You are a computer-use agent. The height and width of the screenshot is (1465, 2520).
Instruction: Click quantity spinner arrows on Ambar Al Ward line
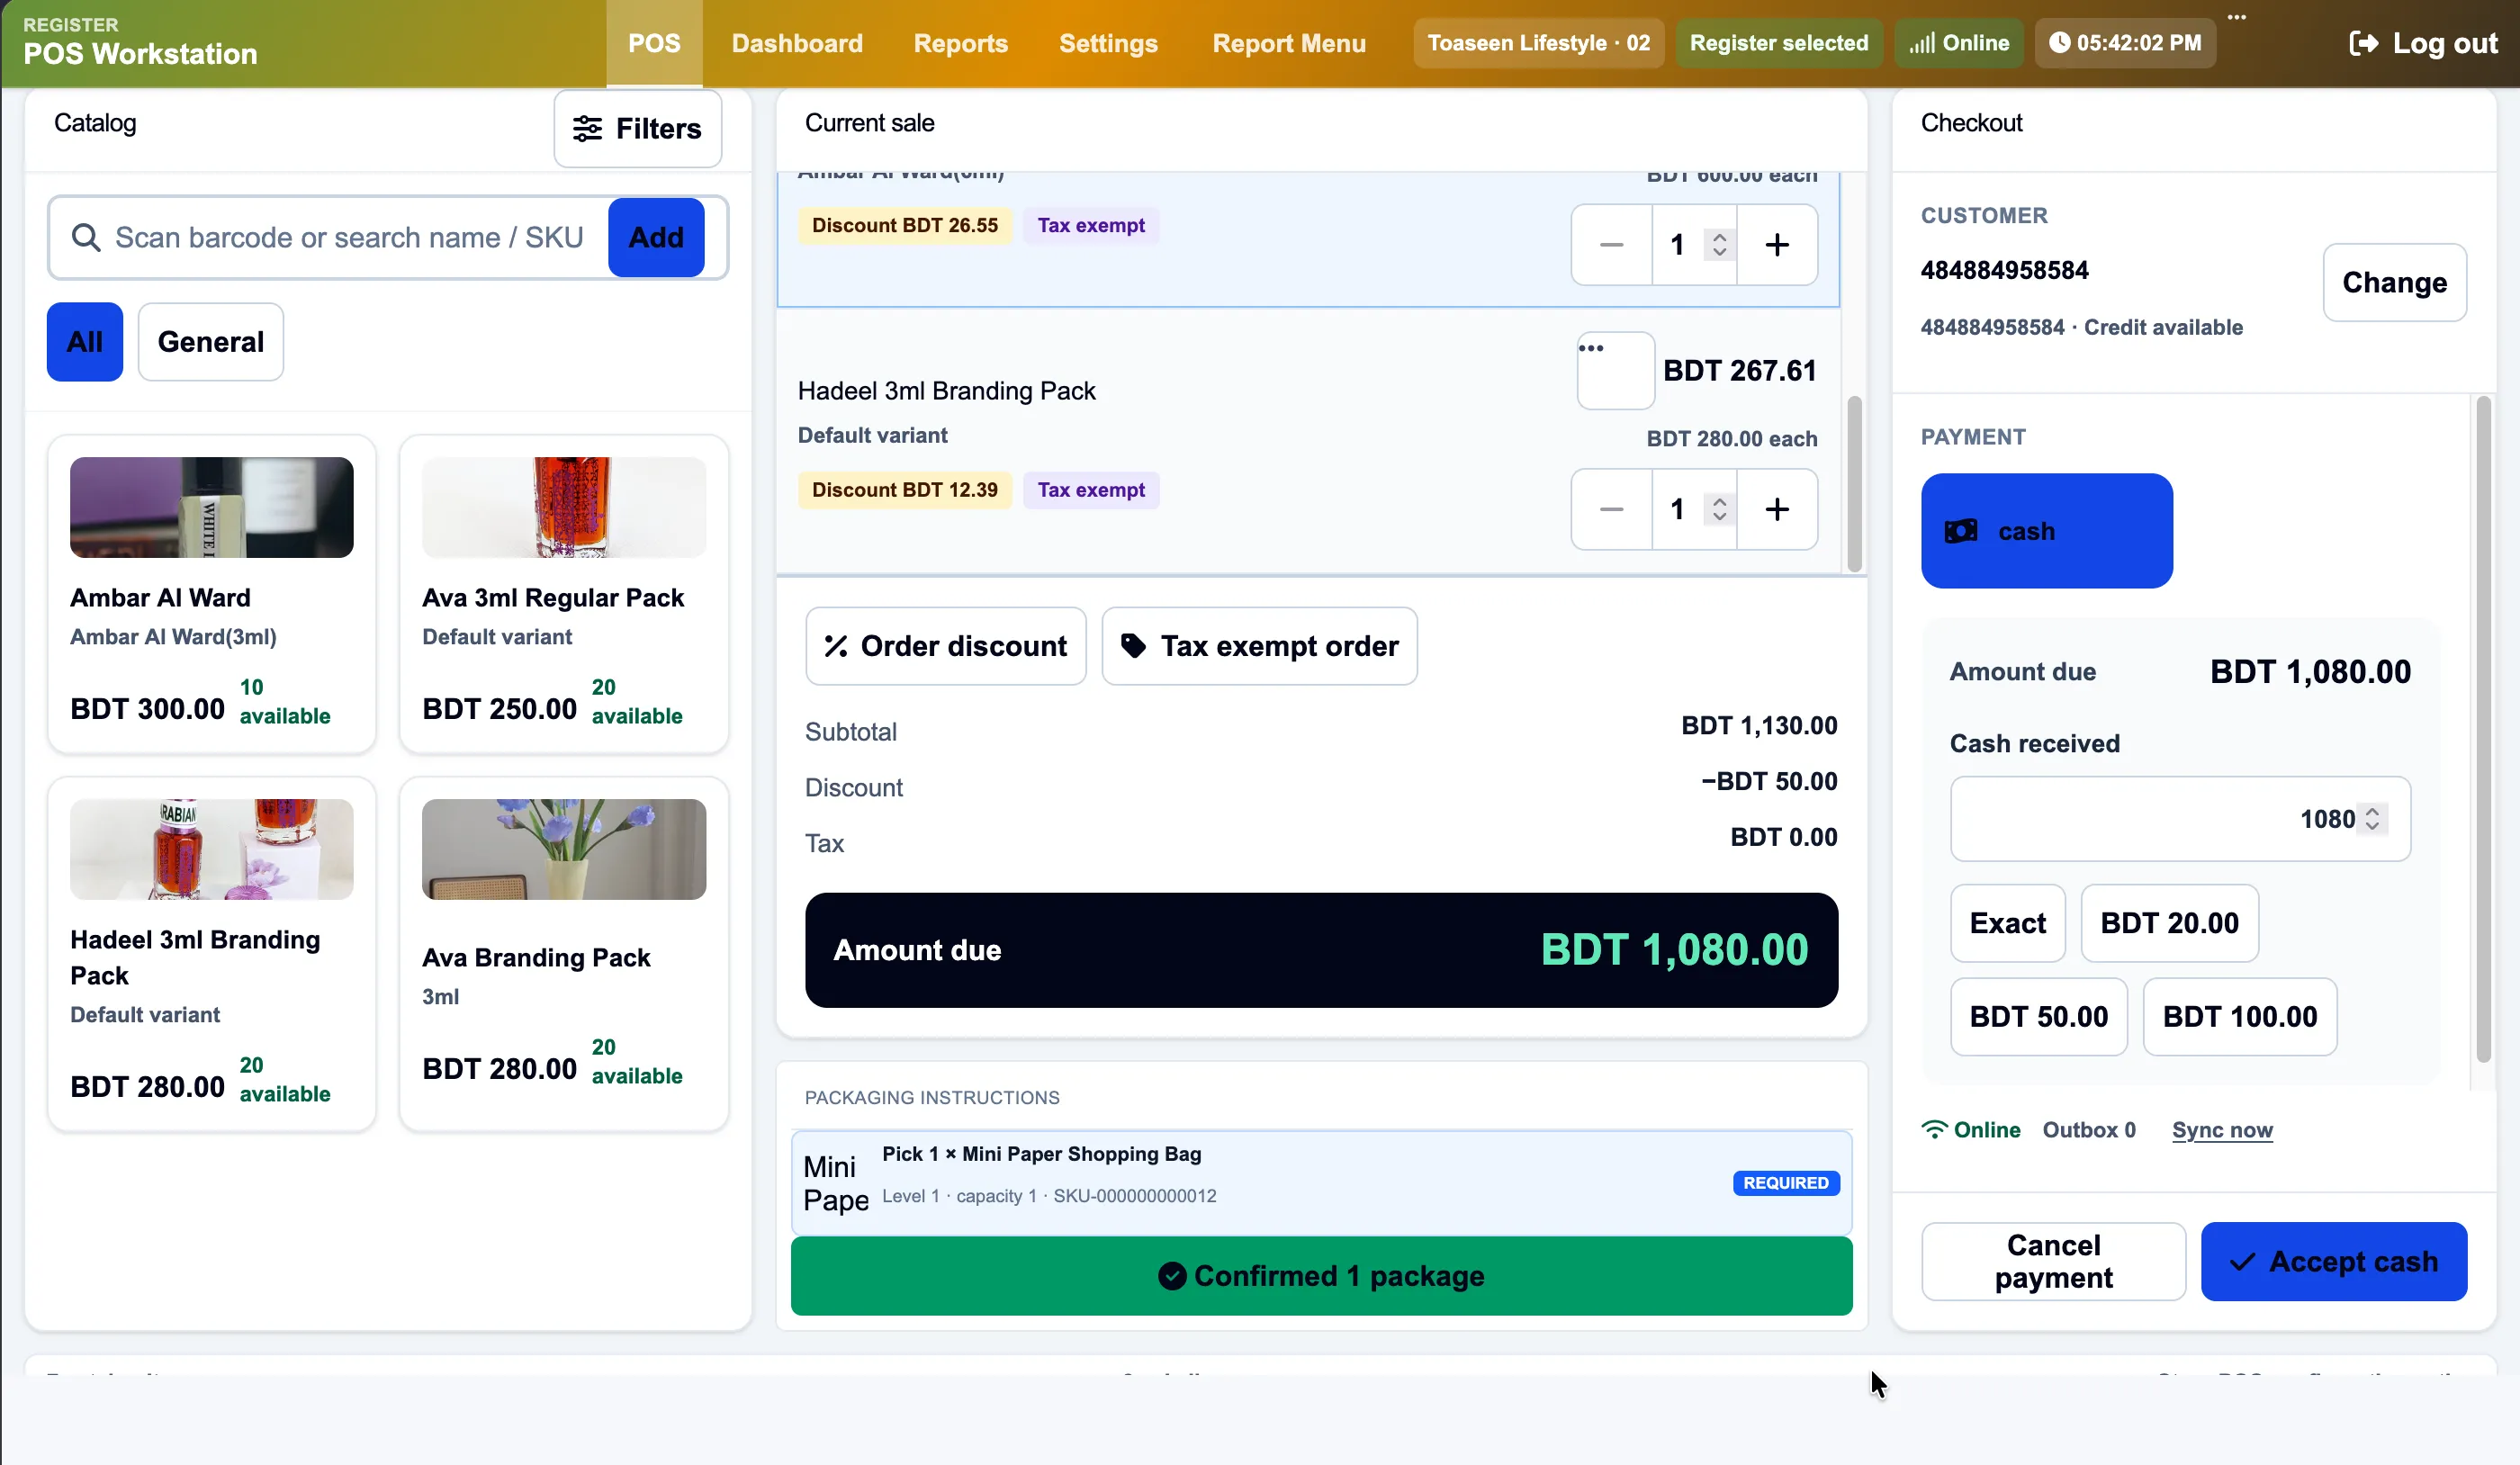pyautogui.click(x=1719, y=245)
